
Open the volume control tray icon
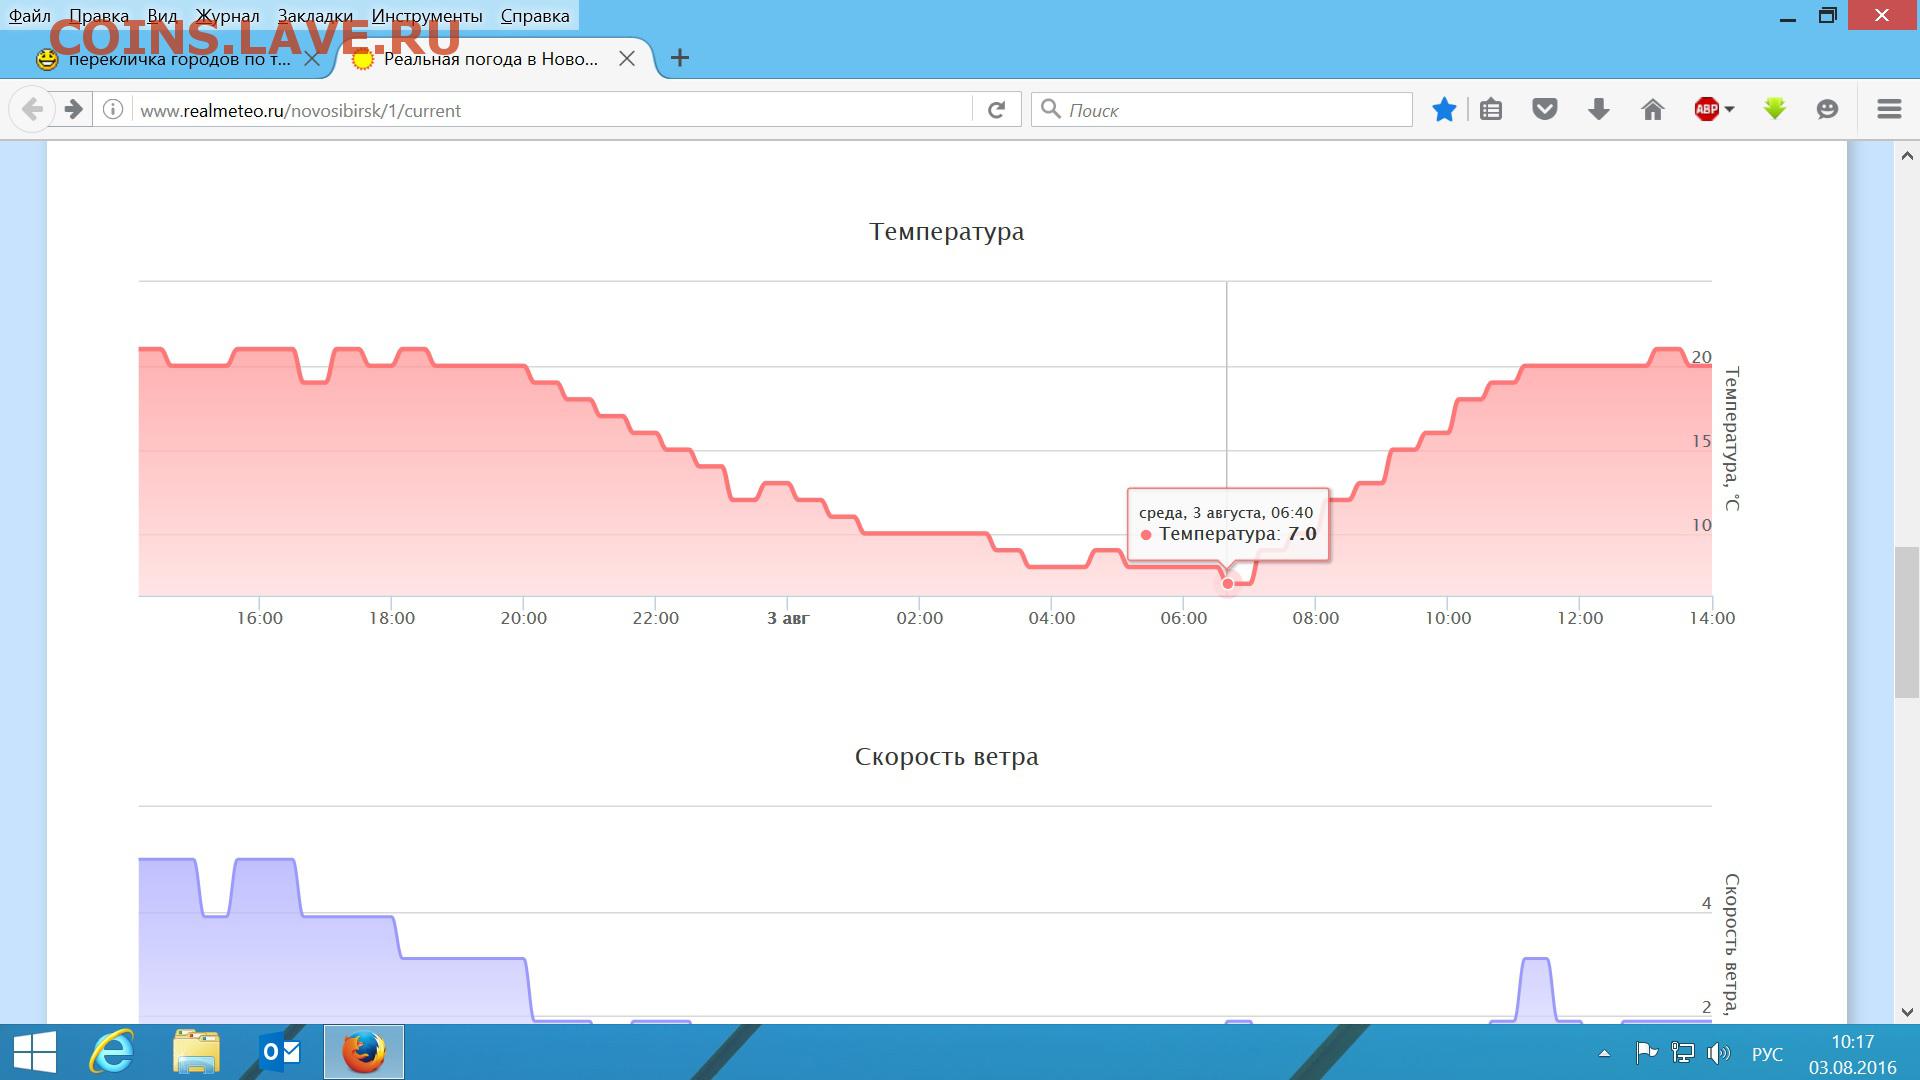[1718, 1053]
